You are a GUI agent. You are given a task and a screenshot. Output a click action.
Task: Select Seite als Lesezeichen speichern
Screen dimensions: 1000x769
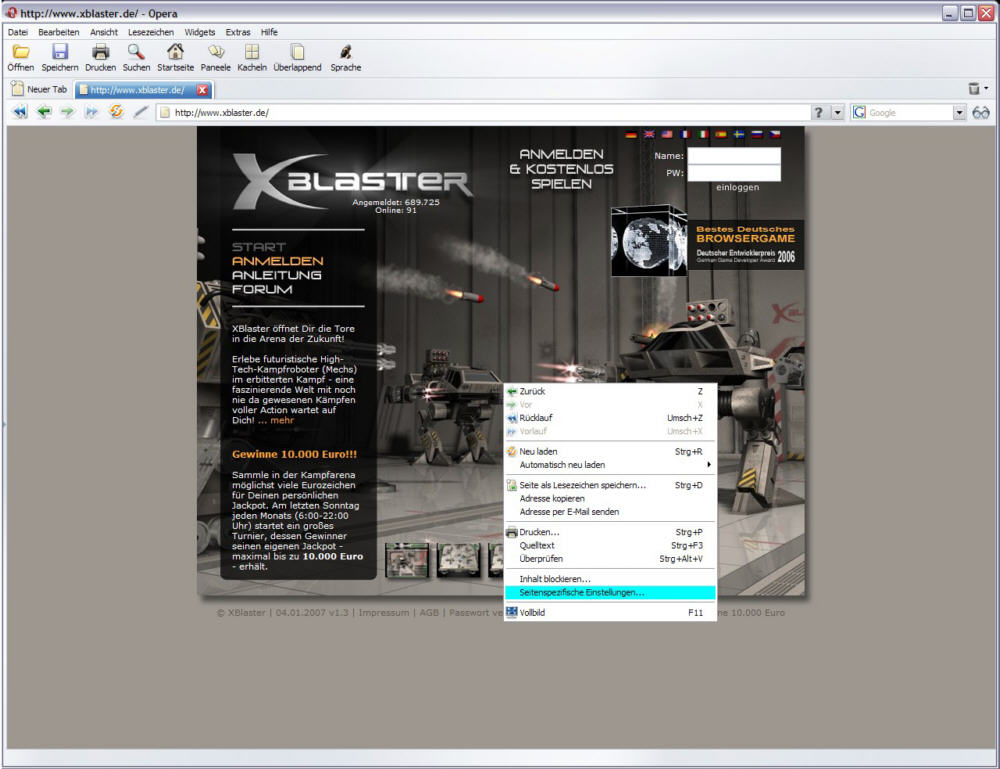click(610, 485)
